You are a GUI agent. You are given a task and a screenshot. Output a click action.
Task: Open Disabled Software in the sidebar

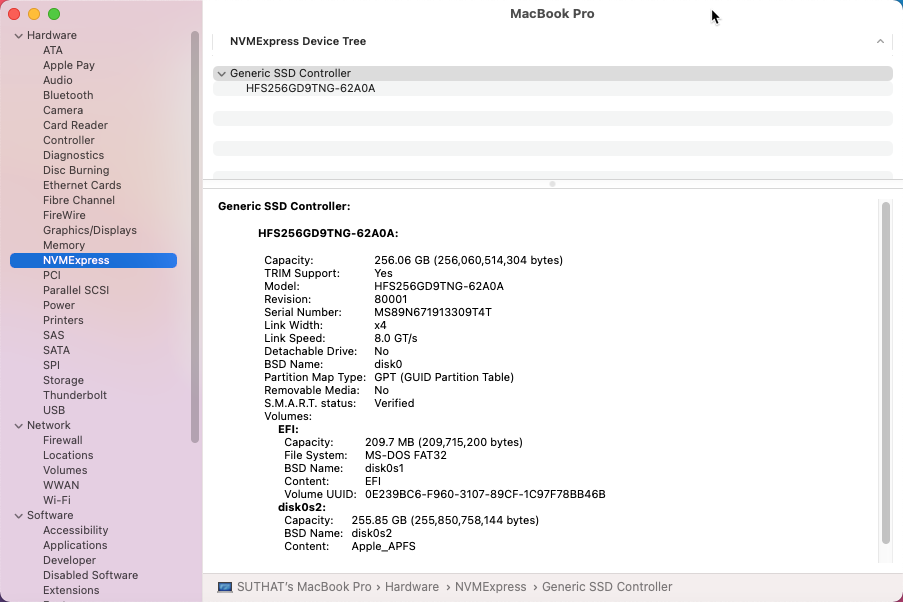(90, 575)
